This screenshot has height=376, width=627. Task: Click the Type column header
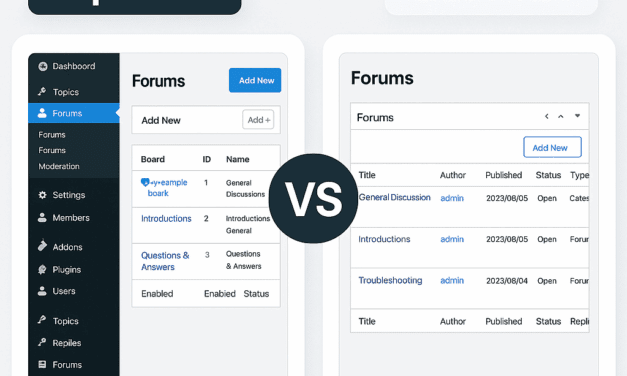(579, 175)
